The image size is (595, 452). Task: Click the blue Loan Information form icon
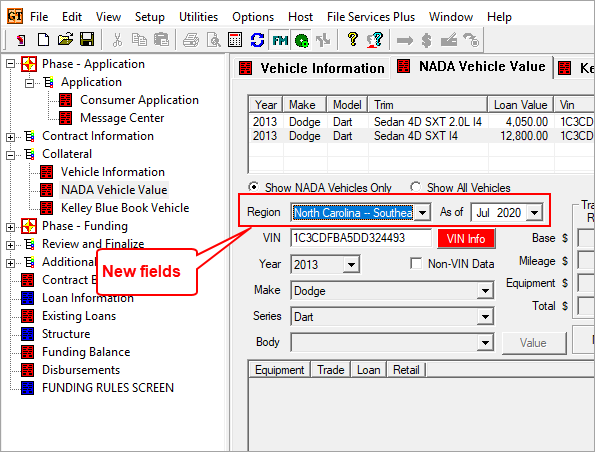point(28,298)
